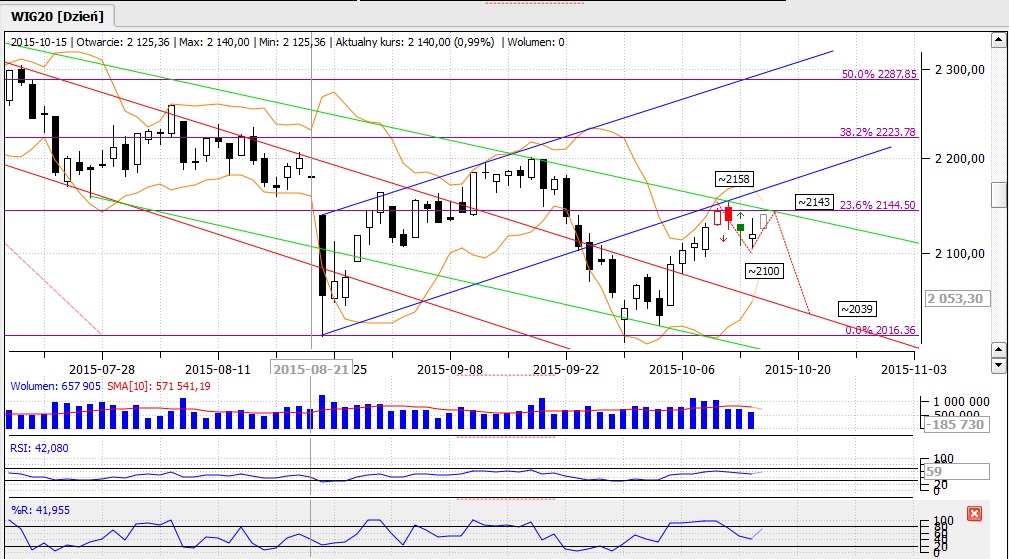Image resolution: width=1009 pixels, height=559 pixels.
Task: Click the ~2100 price annotation label
Action: click(x=764, y=271)
